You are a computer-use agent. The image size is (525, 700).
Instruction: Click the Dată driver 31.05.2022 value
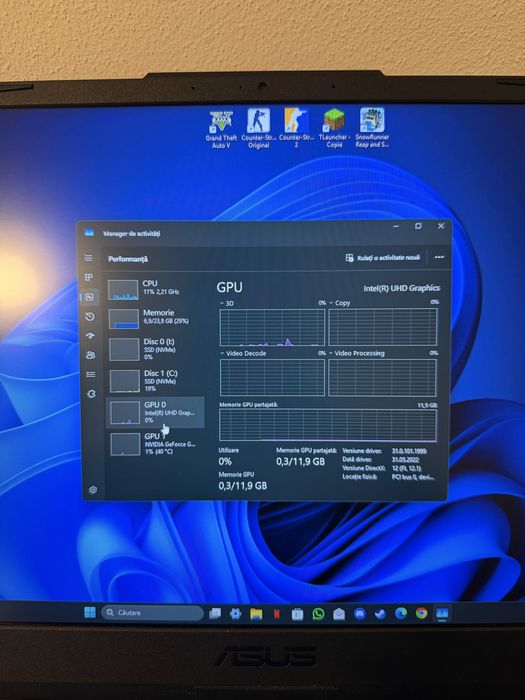[x=406, y=459]
